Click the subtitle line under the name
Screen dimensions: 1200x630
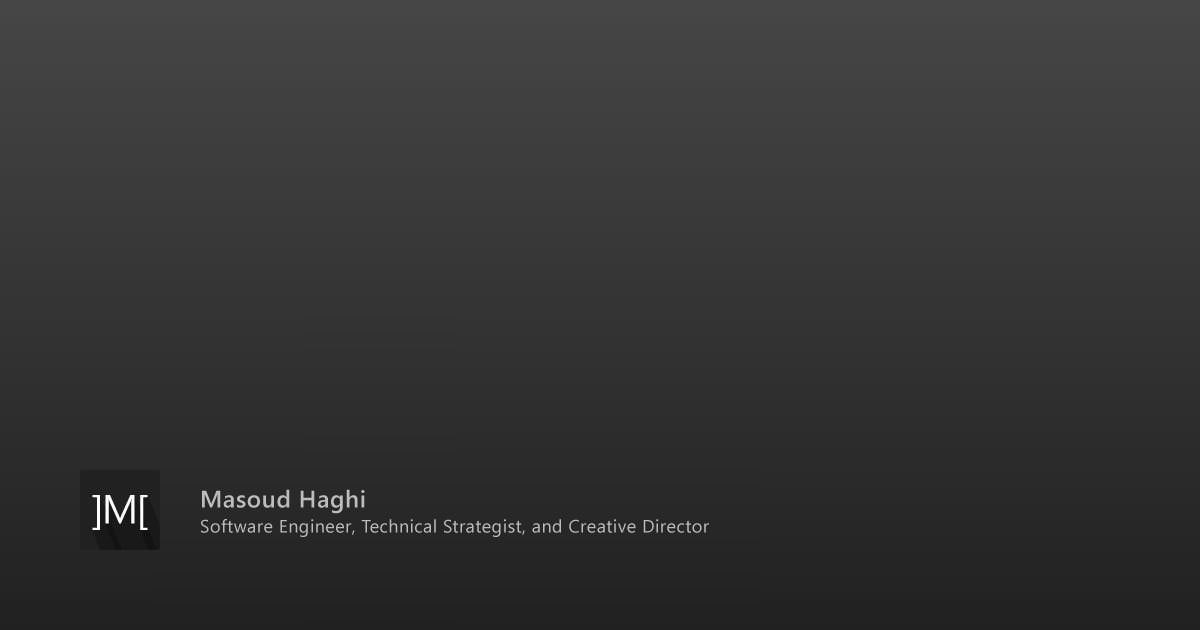pos(455,526)
